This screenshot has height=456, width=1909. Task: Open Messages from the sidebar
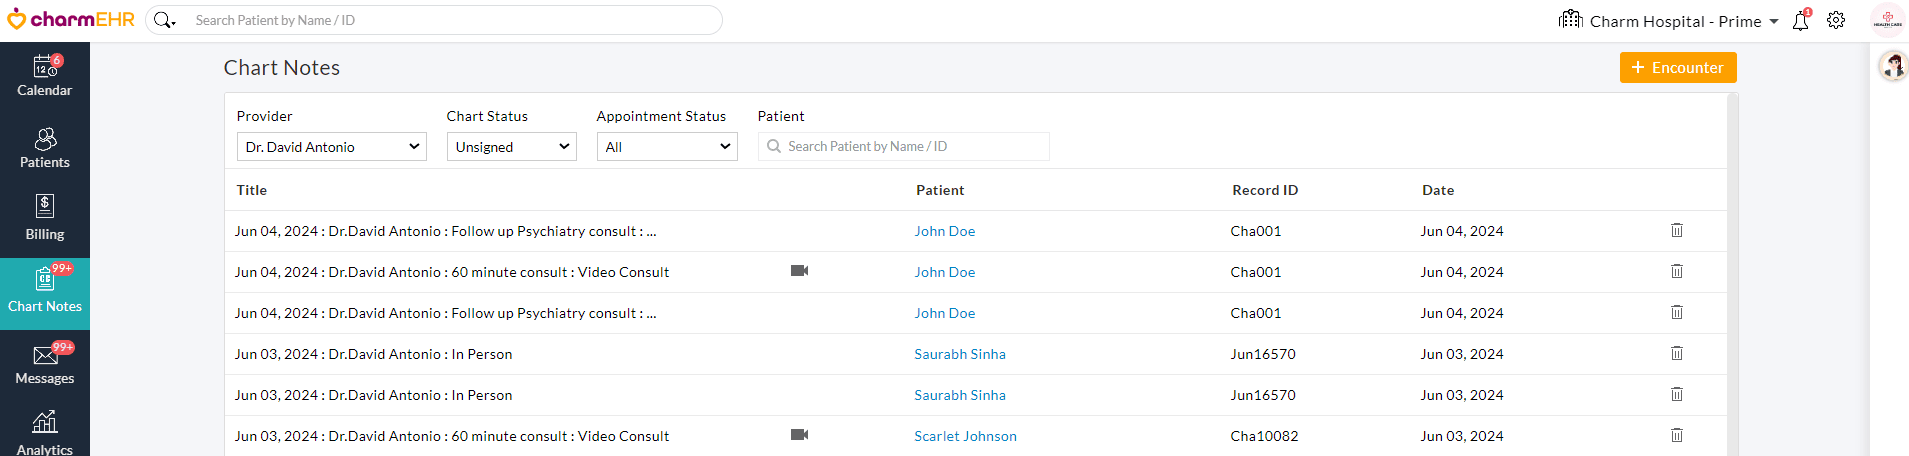[45, 364]
